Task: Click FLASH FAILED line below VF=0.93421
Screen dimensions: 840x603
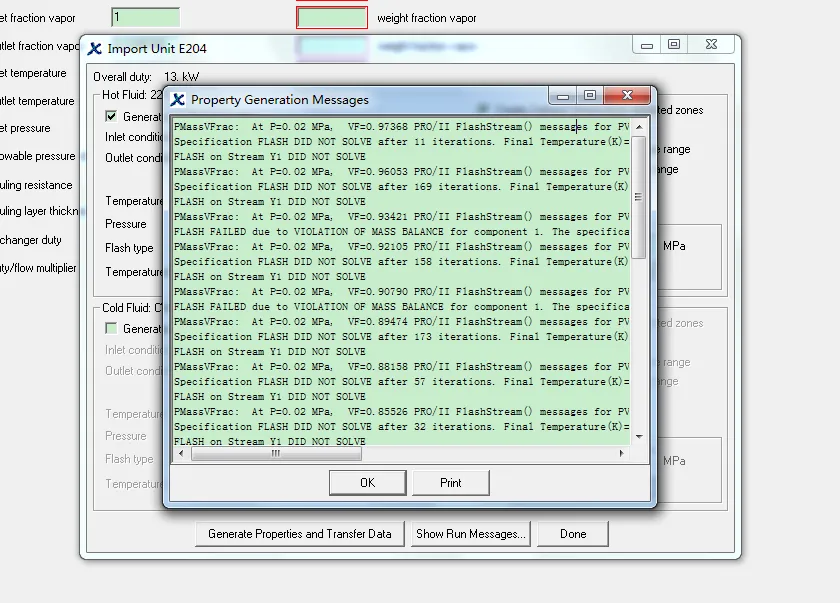Action: [x=401, y=232]
